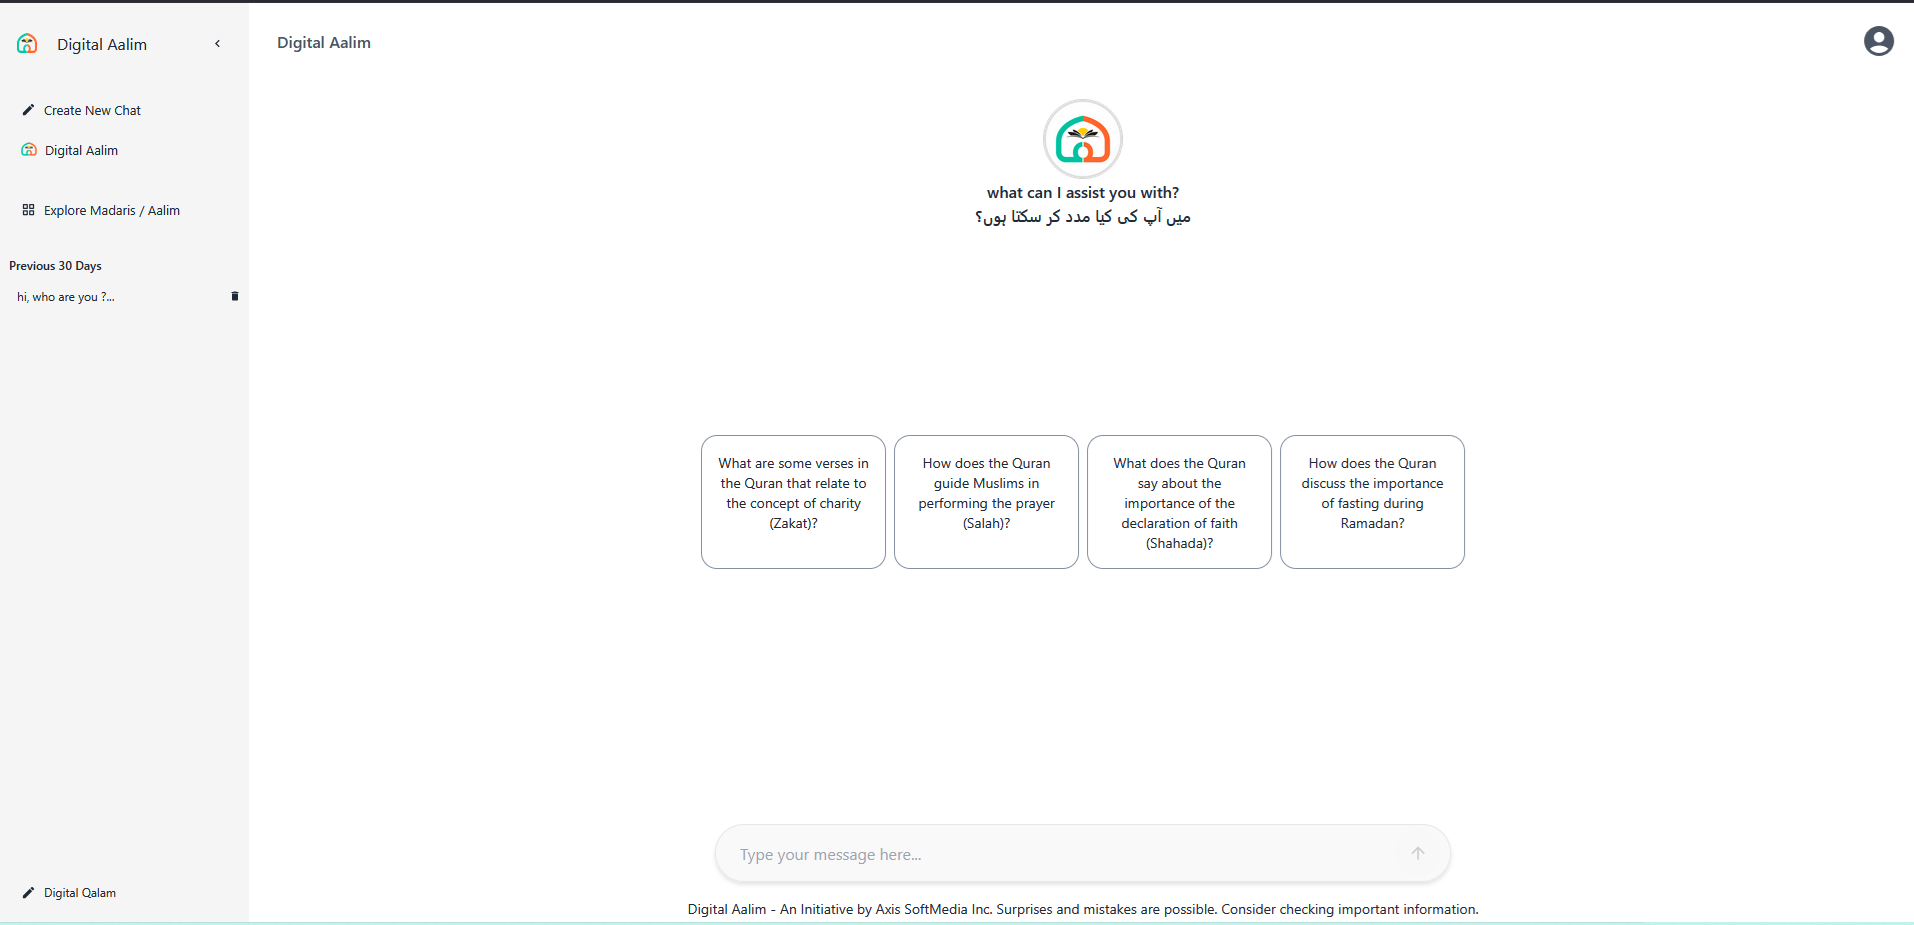Select the fasting during Ramadan suggestion
Image resolution: width=1914 pixels, height=925 pixels.
pos(1372,502)
